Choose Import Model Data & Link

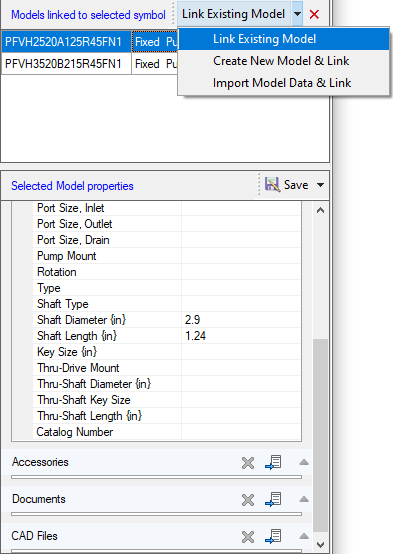pyautogui.click(x=282, y=83)
